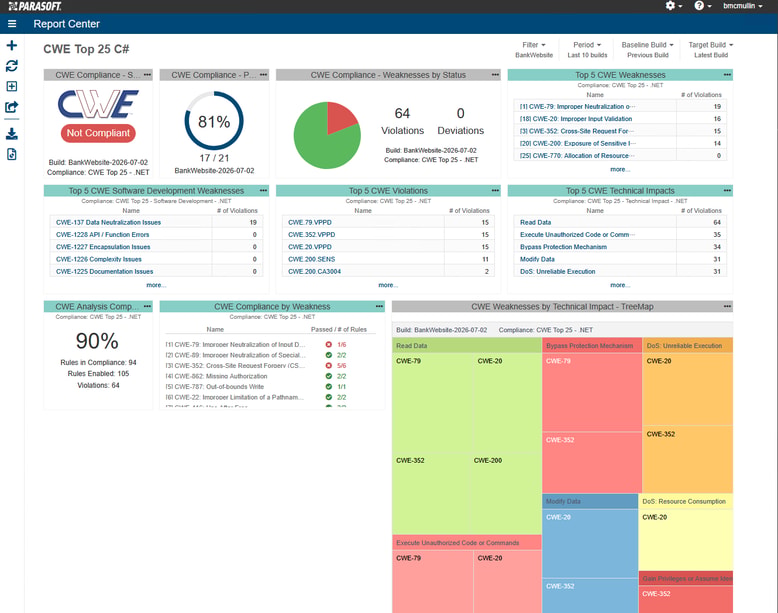Open CWE-352 Cross-Site Request link in Top 5

pyautogui.click(x=576, y=131)
